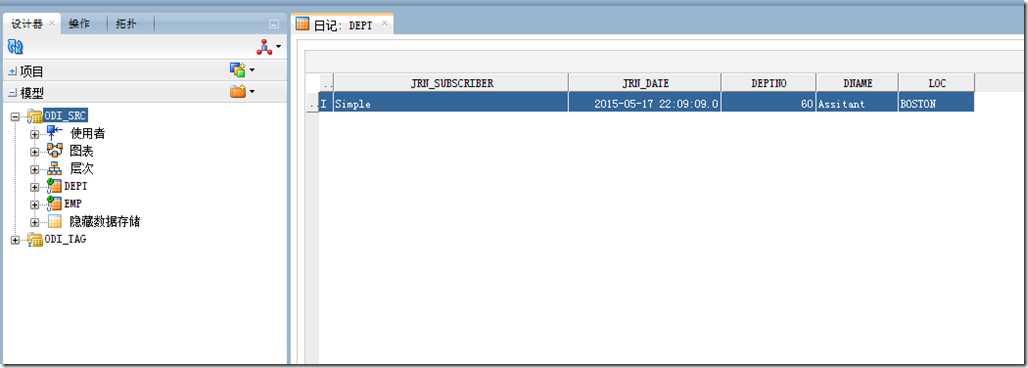Expand the 层次 tree node
This screenshot has height=368, width=1028.
(x=35, y=169)
